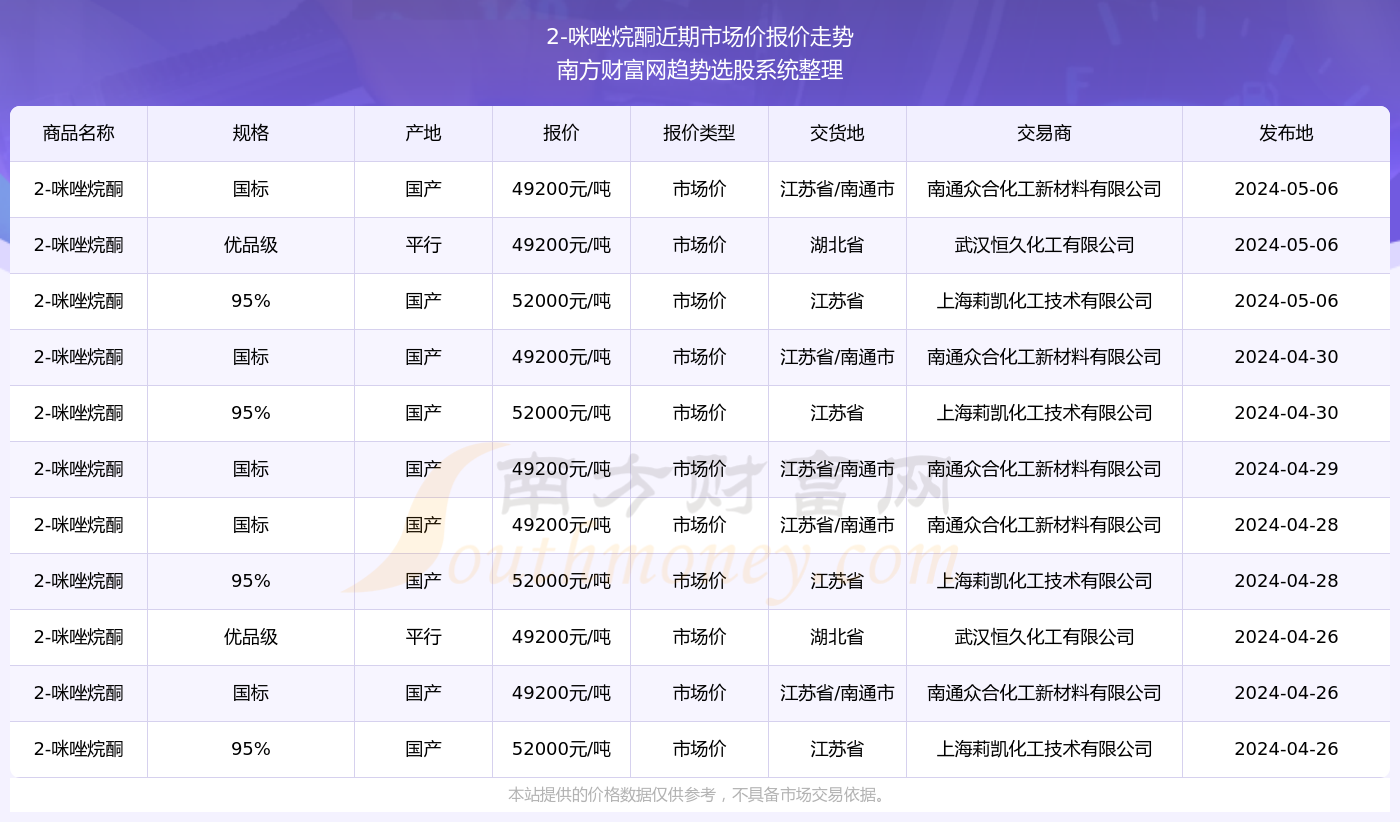This screenshot has width=1400, height=822.
Task: Click 江苏省/南通市 in the 2024-04-26 row
Action: (837, 693)
